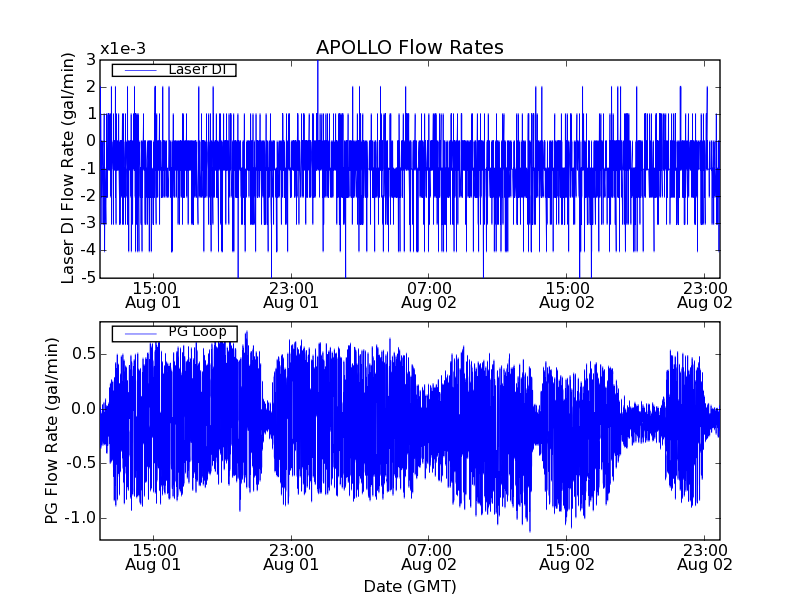Select the 0.5 y-axis tick on PG plot
The width and height of the screenshot is (800, 600).
pos(83,354)
